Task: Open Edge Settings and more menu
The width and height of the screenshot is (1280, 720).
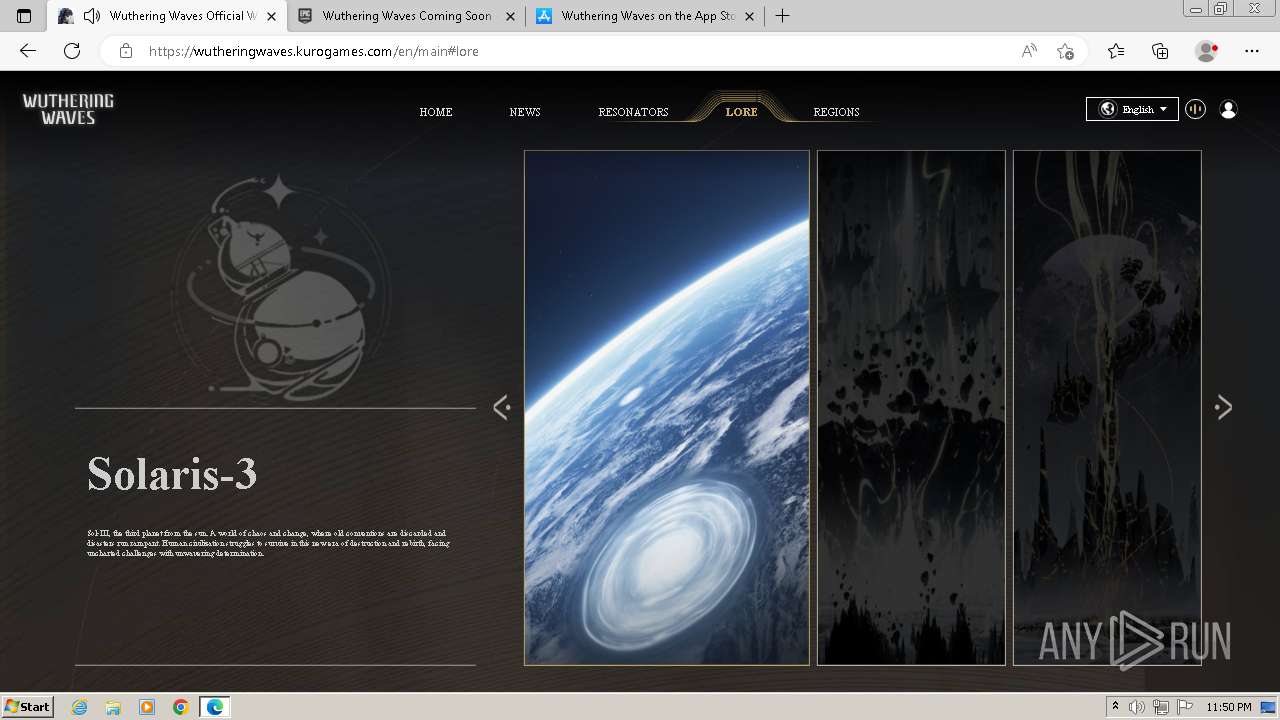Action: (1252, 51)
